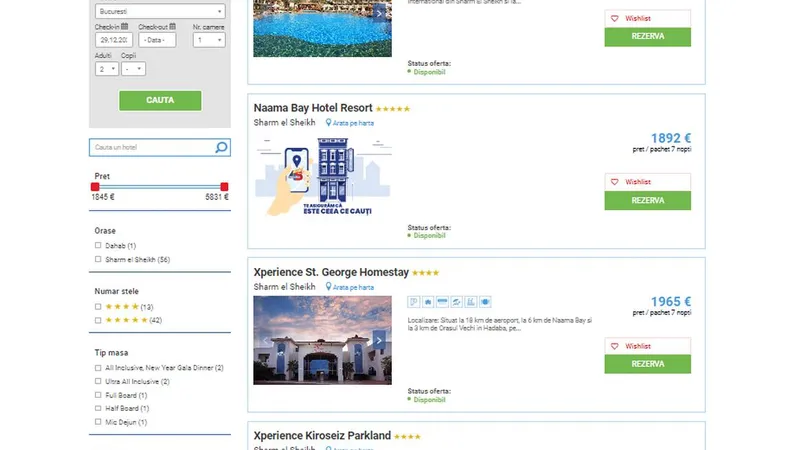Click the star rating of Xperience St. George Homestay
The height and width of the screenshot is (450, 800).
(x=426, y=273)
